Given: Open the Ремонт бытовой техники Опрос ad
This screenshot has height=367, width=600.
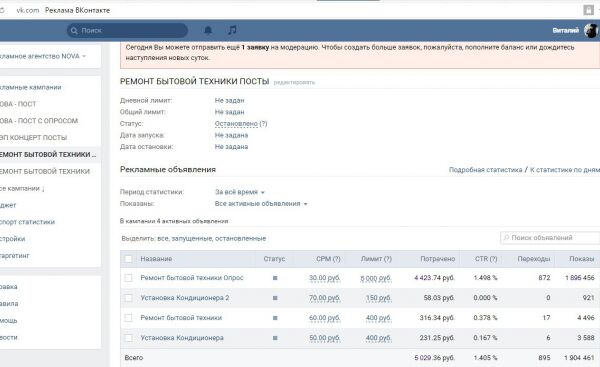Looking at the screenshot, I should point(192,278).
